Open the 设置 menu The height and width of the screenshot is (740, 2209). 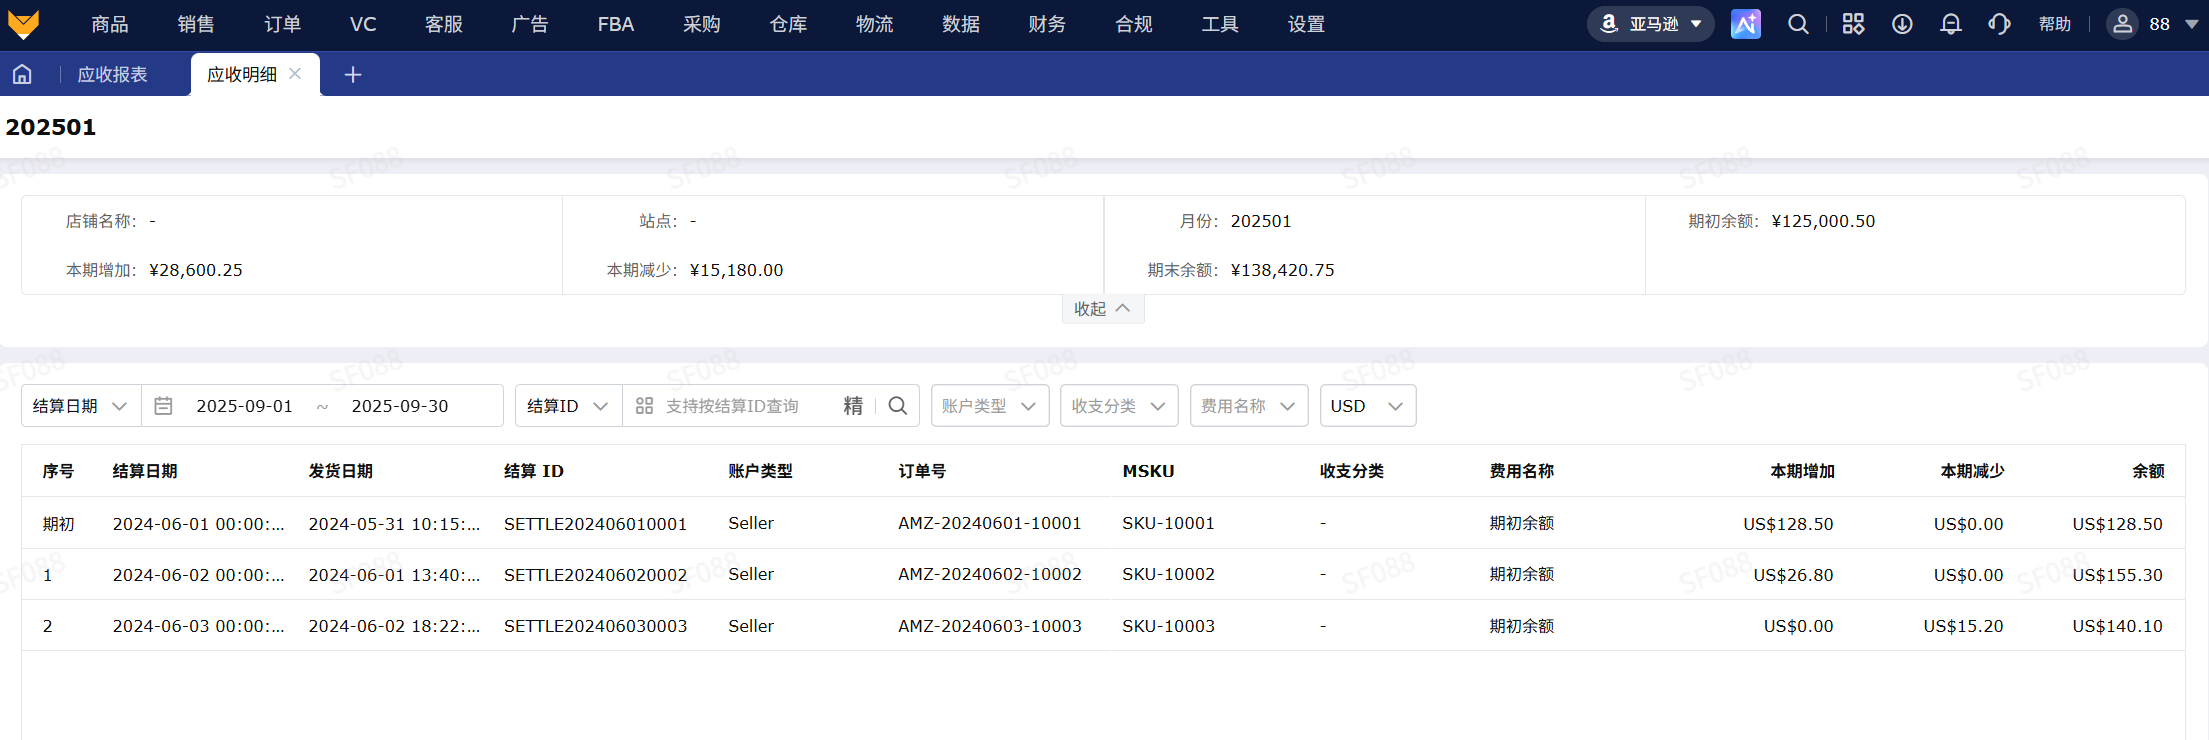tap(1306, 24)
